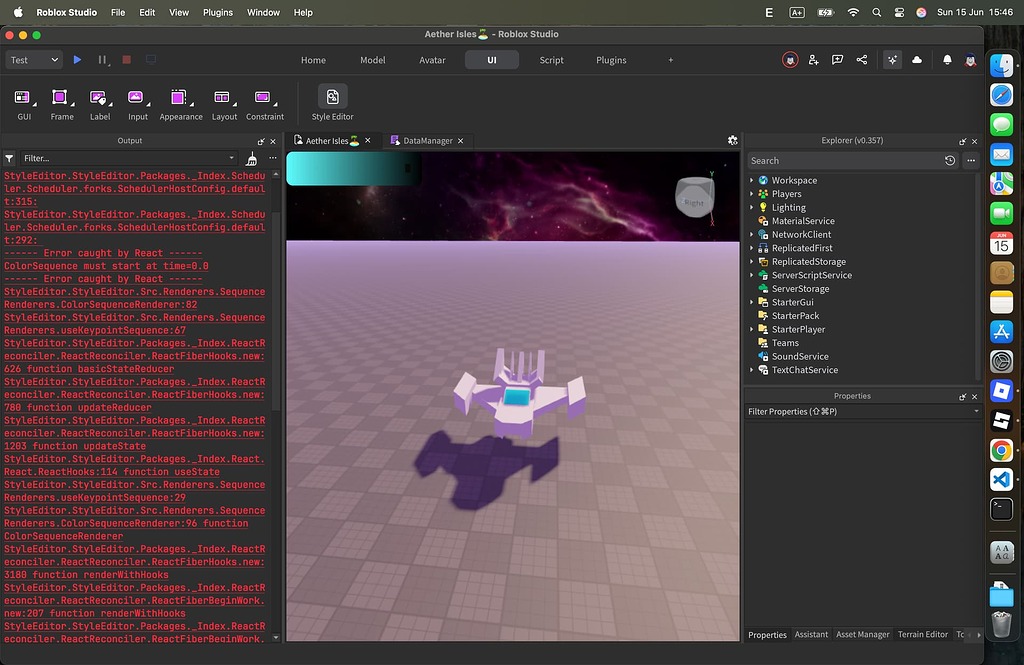Viewport: 1024px width, 665px height.
Task: Open the Test mode dropdown
Action: click(34, 59)
